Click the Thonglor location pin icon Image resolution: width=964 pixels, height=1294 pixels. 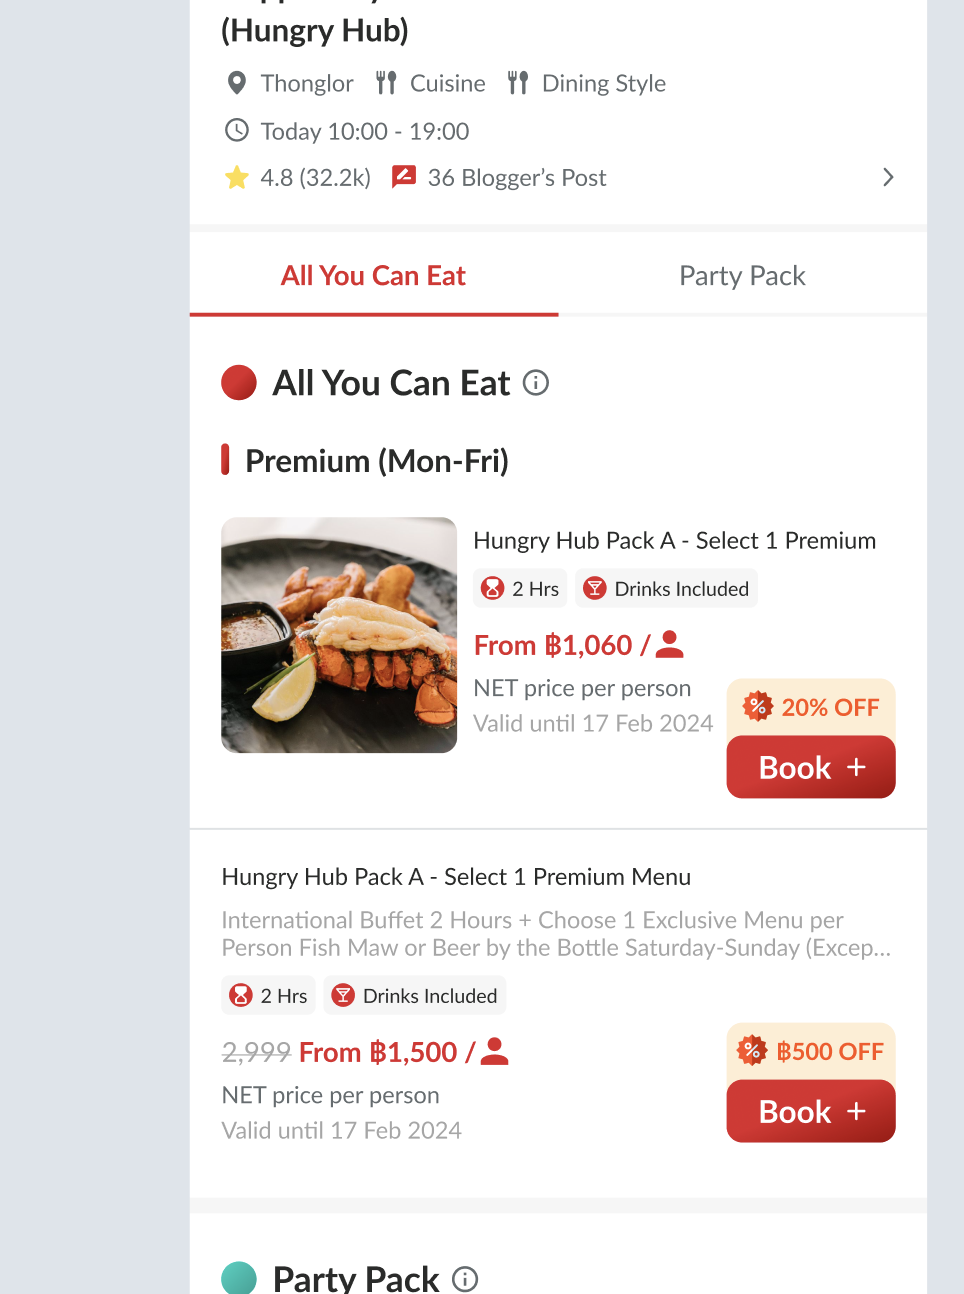coord(237,83)
